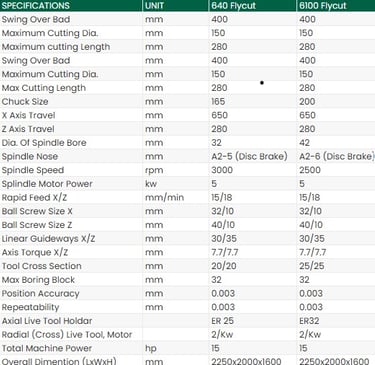Image resolution: width=375 pixels, height=365 pixels.
Task: Click the 'A2-5 (Disc Brake)' cell
Action: (x=249, y=156)
